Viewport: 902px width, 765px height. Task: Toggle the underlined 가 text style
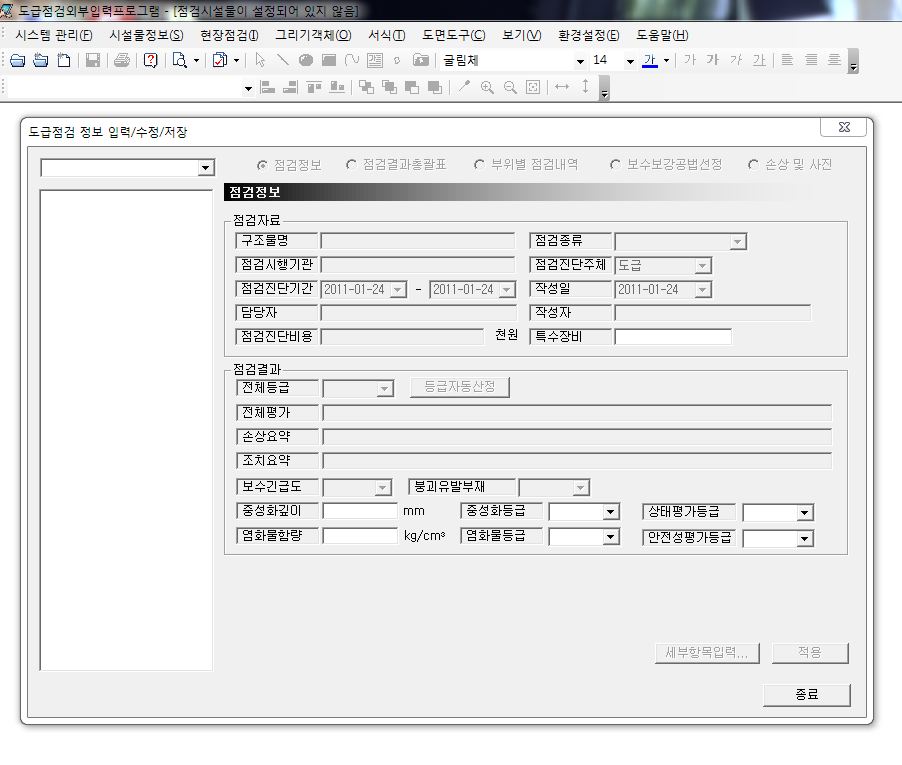759,60
